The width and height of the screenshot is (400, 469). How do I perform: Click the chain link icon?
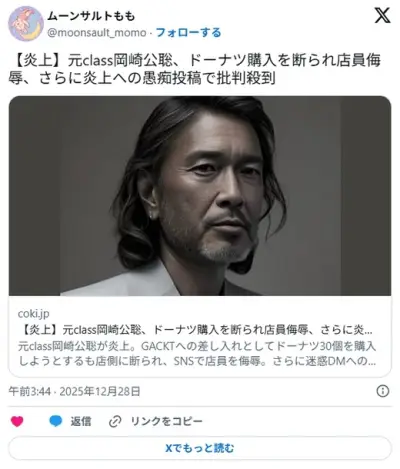pyautogui.click(x=115, y=422)
